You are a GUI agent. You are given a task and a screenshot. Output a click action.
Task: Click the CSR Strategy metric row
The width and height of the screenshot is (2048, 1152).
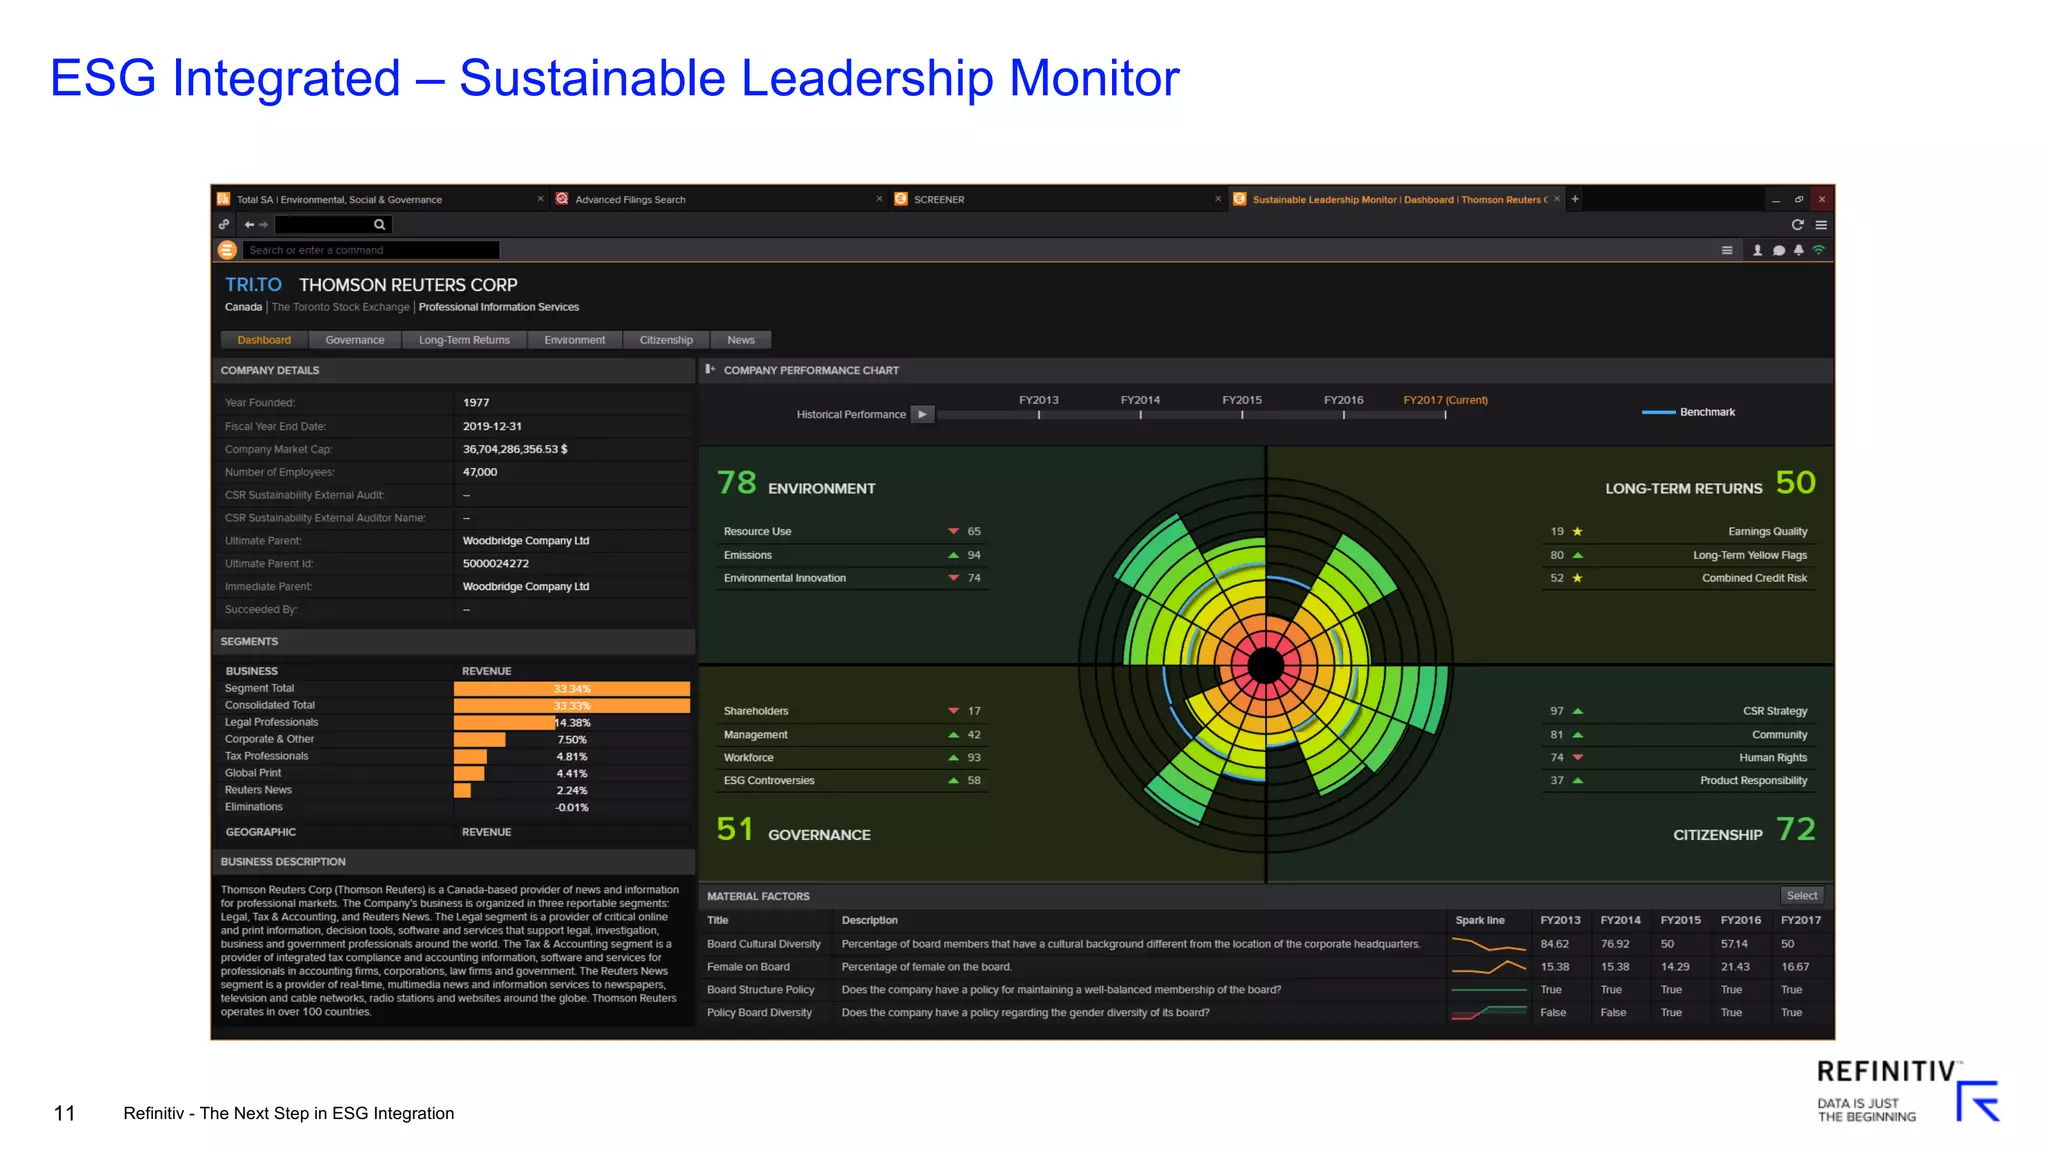1678,711
